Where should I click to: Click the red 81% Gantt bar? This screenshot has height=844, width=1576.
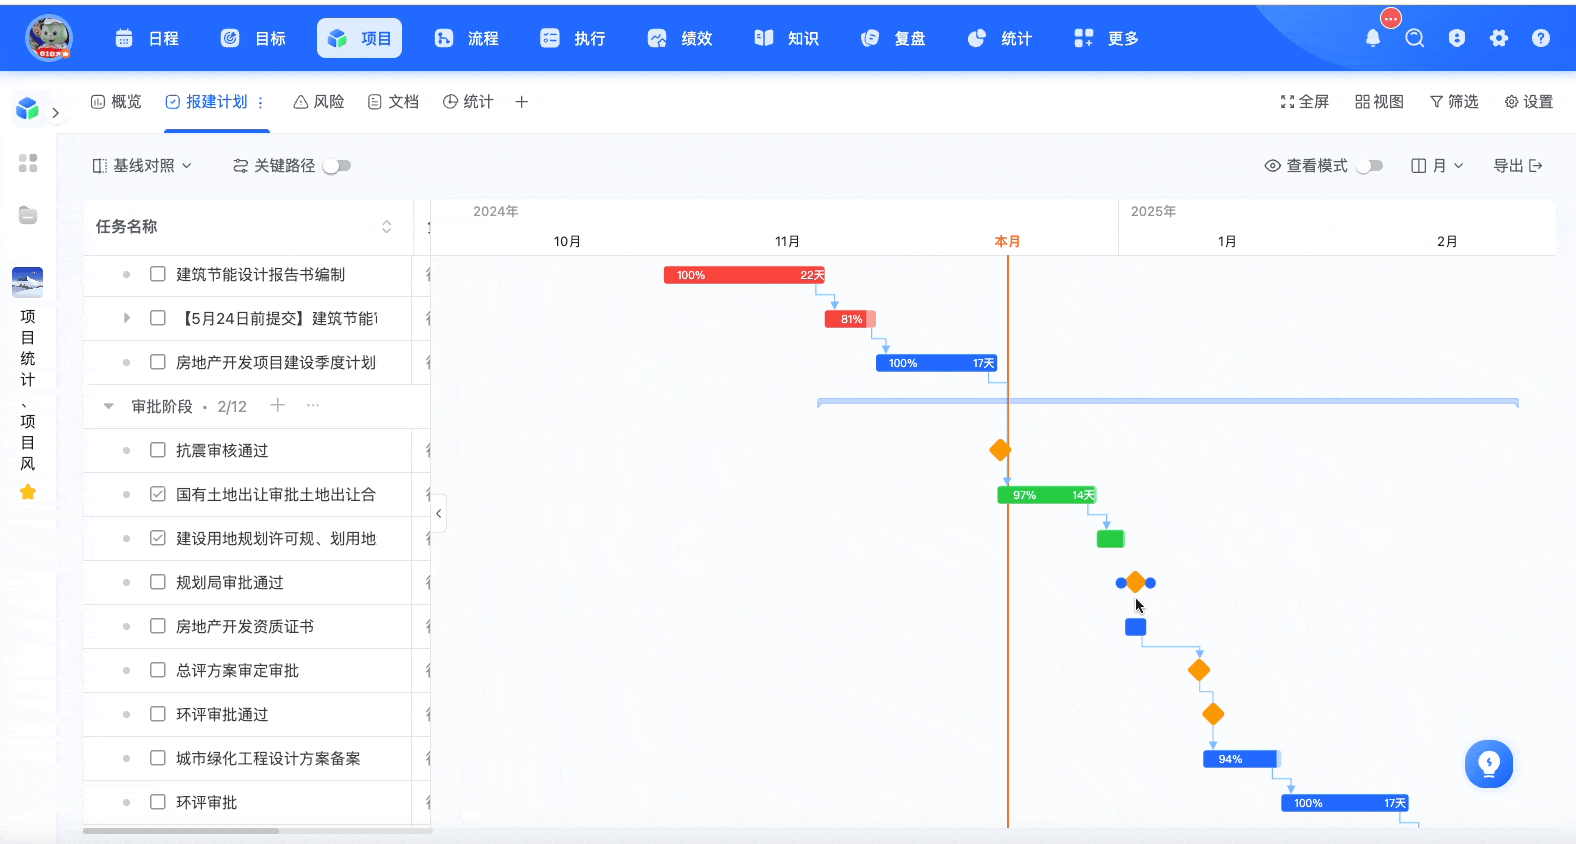pos(850,319)
